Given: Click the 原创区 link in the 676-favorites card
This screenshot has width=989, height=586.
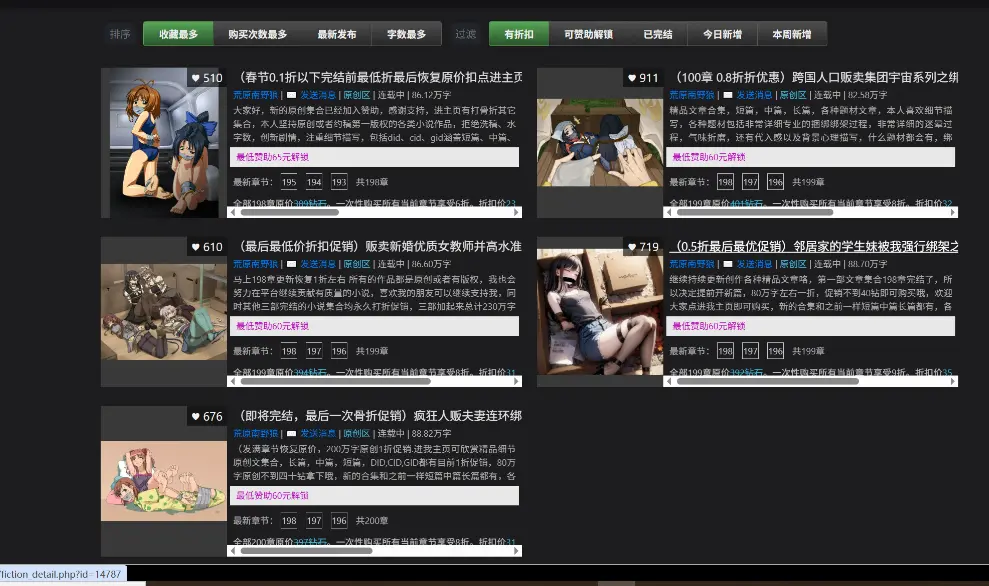Looking at the screenshot, I should (x=356, y=434).
